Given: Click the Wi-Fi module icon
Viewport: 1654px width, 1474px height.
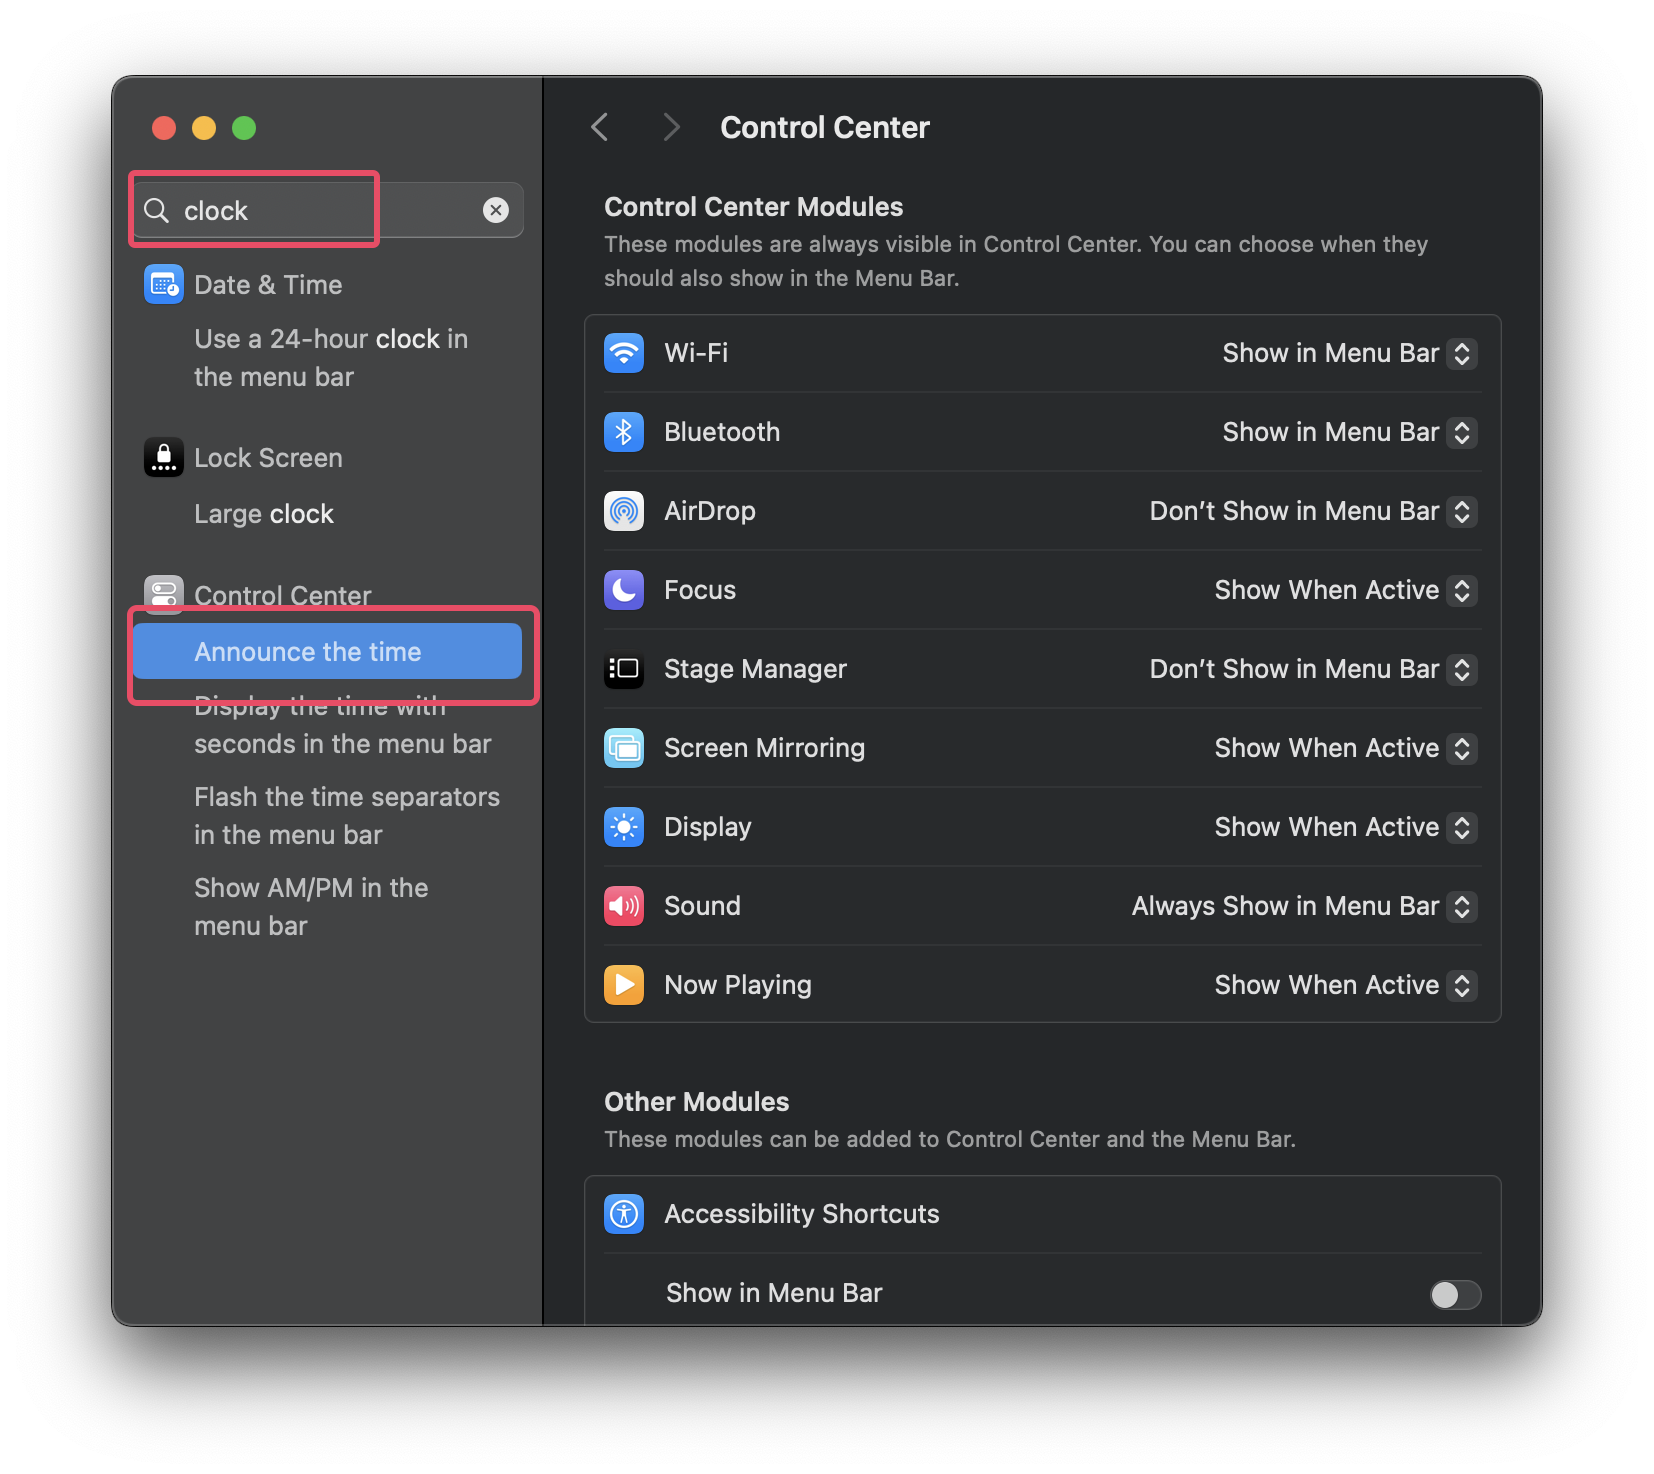Looking at the screenshot, I should point(624,353).
